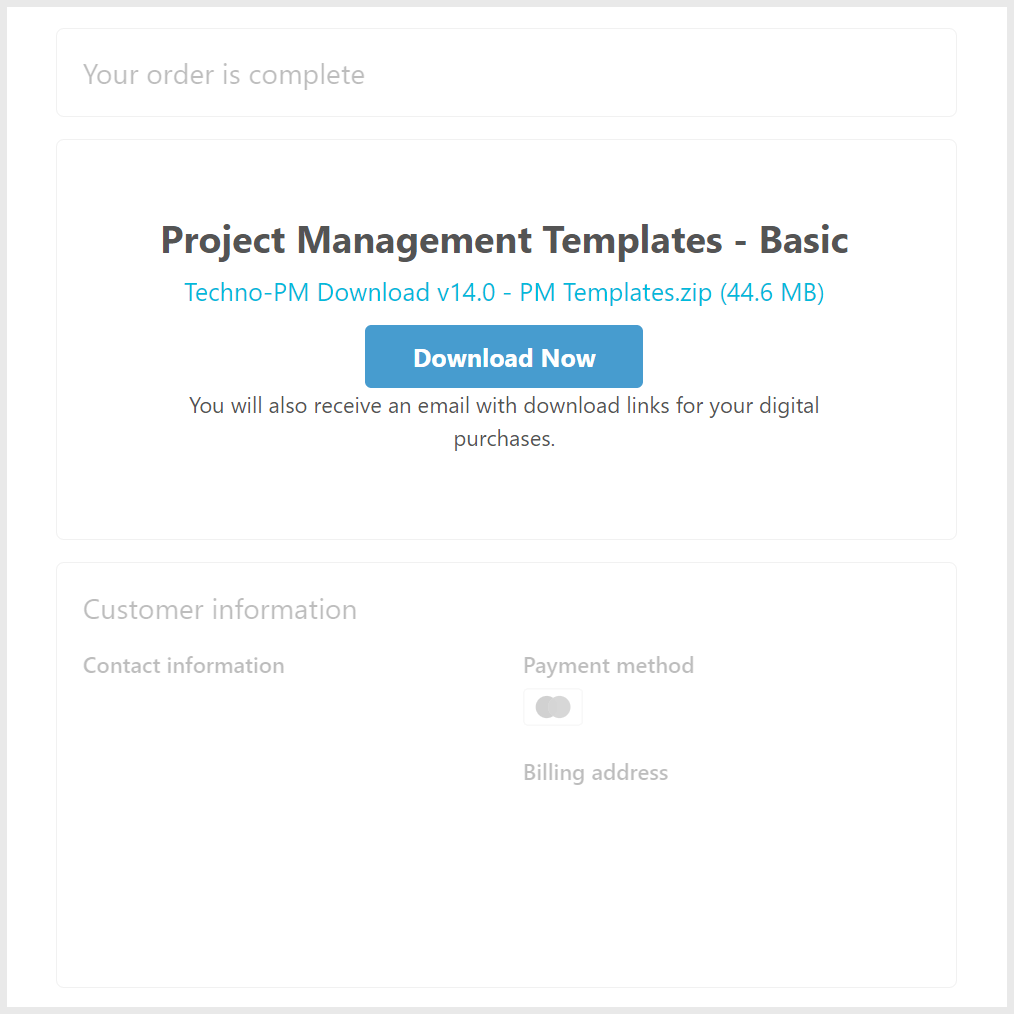Click the word "Basic" in the product title
This screenshot has width=1014, height=1014.
click(803, 240)
